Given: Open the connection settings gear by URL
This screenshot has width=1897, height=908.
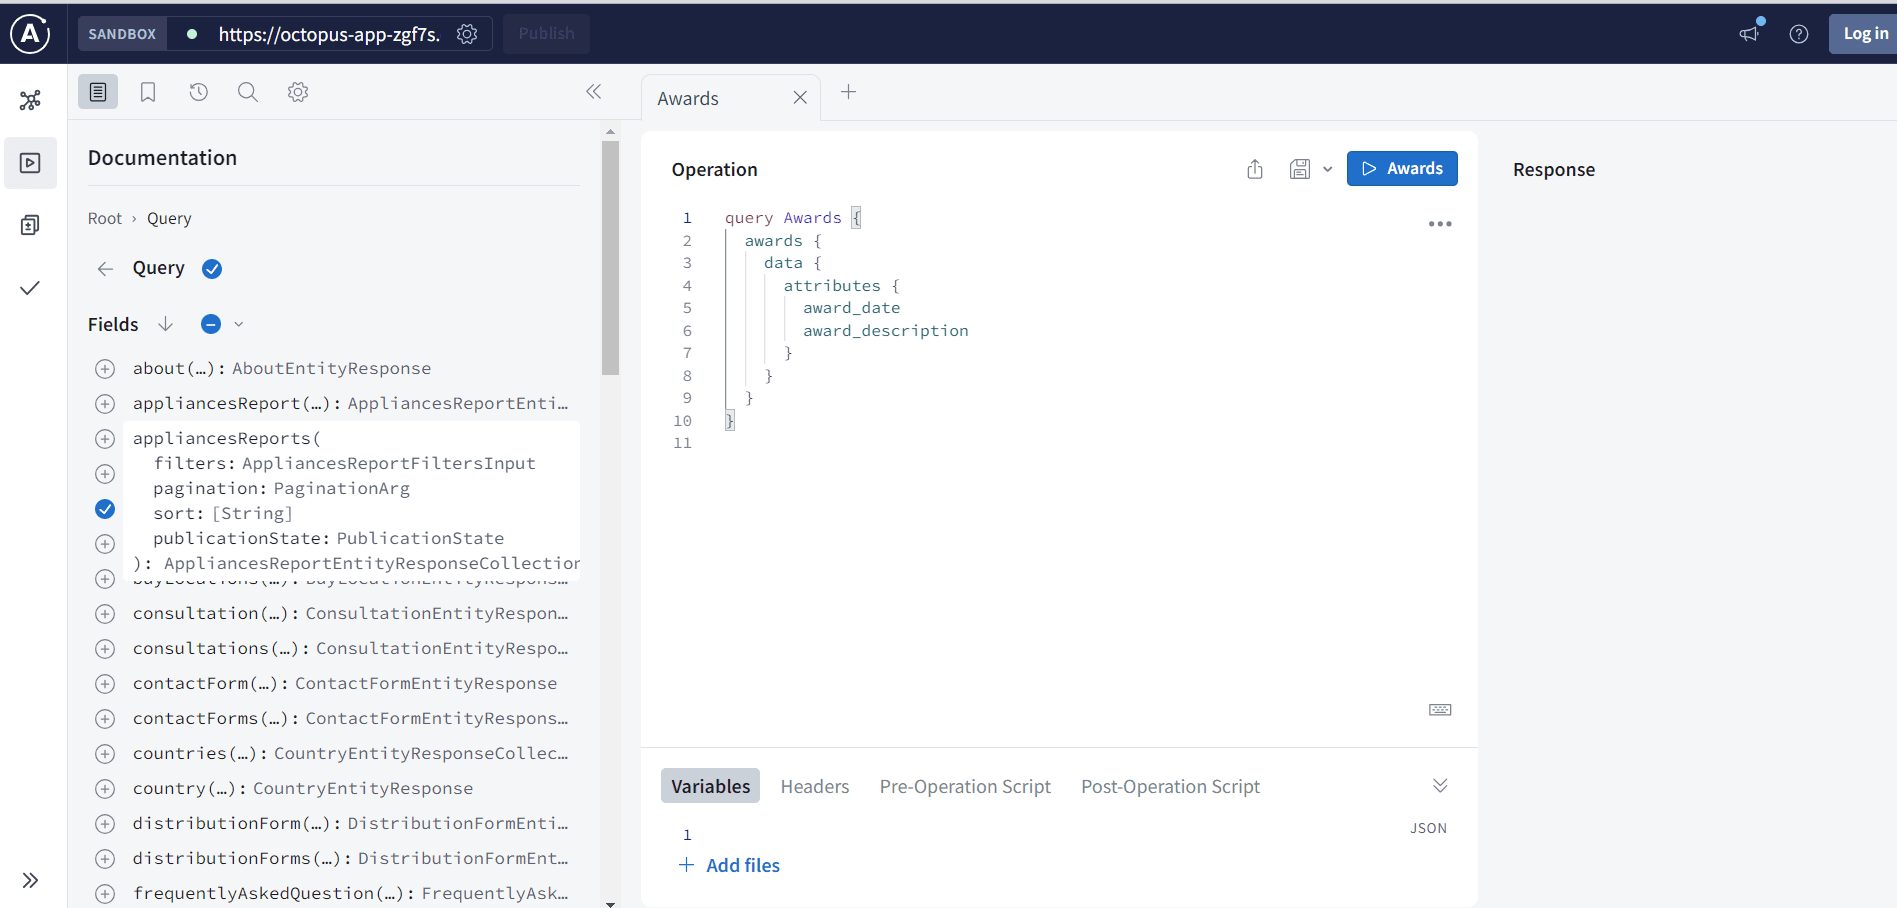Looking at the screenshot, I should click(x=467, y=34).
